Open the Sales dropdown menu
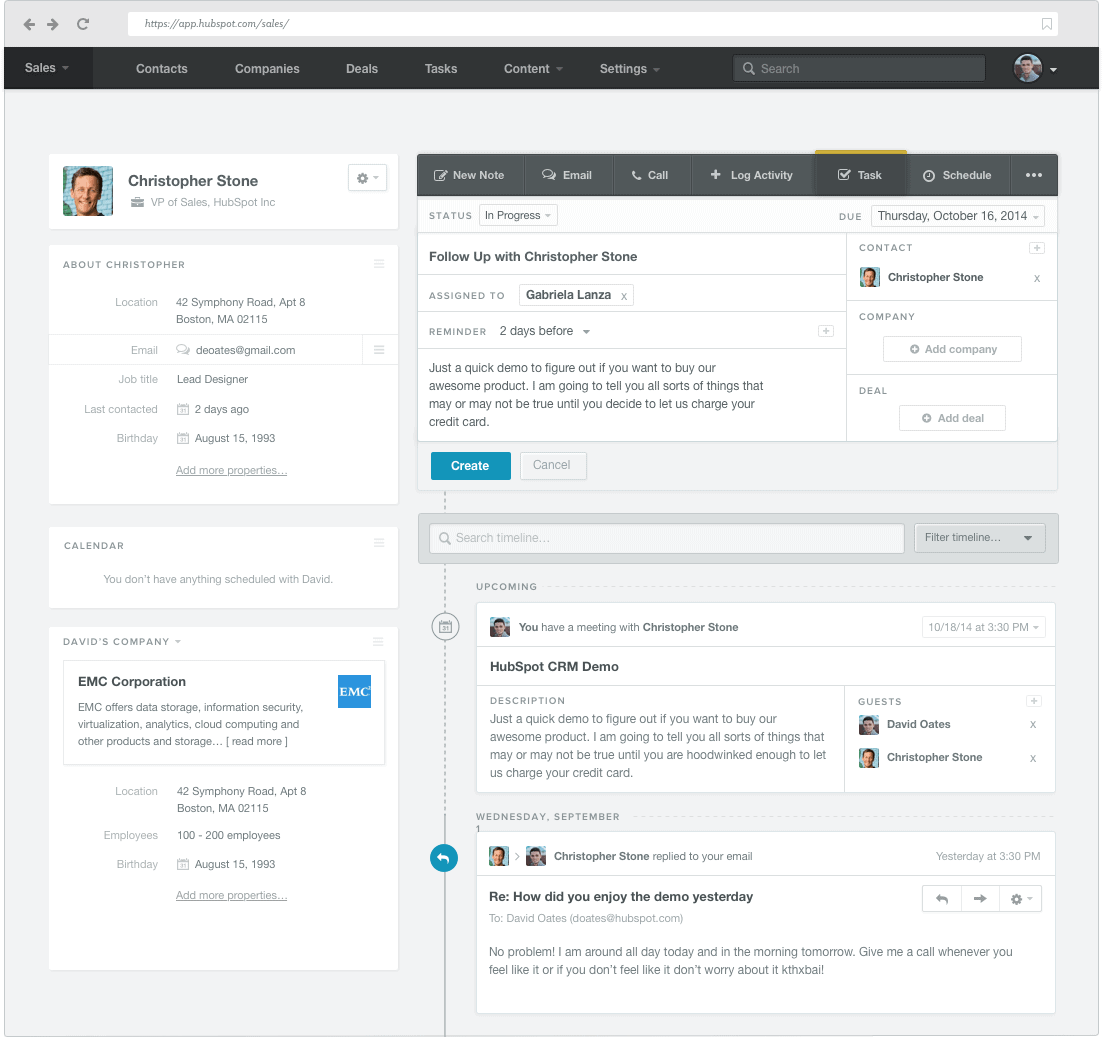Image resolution: width=1103 pixels, height=1037 pixels. coord(47,68)
